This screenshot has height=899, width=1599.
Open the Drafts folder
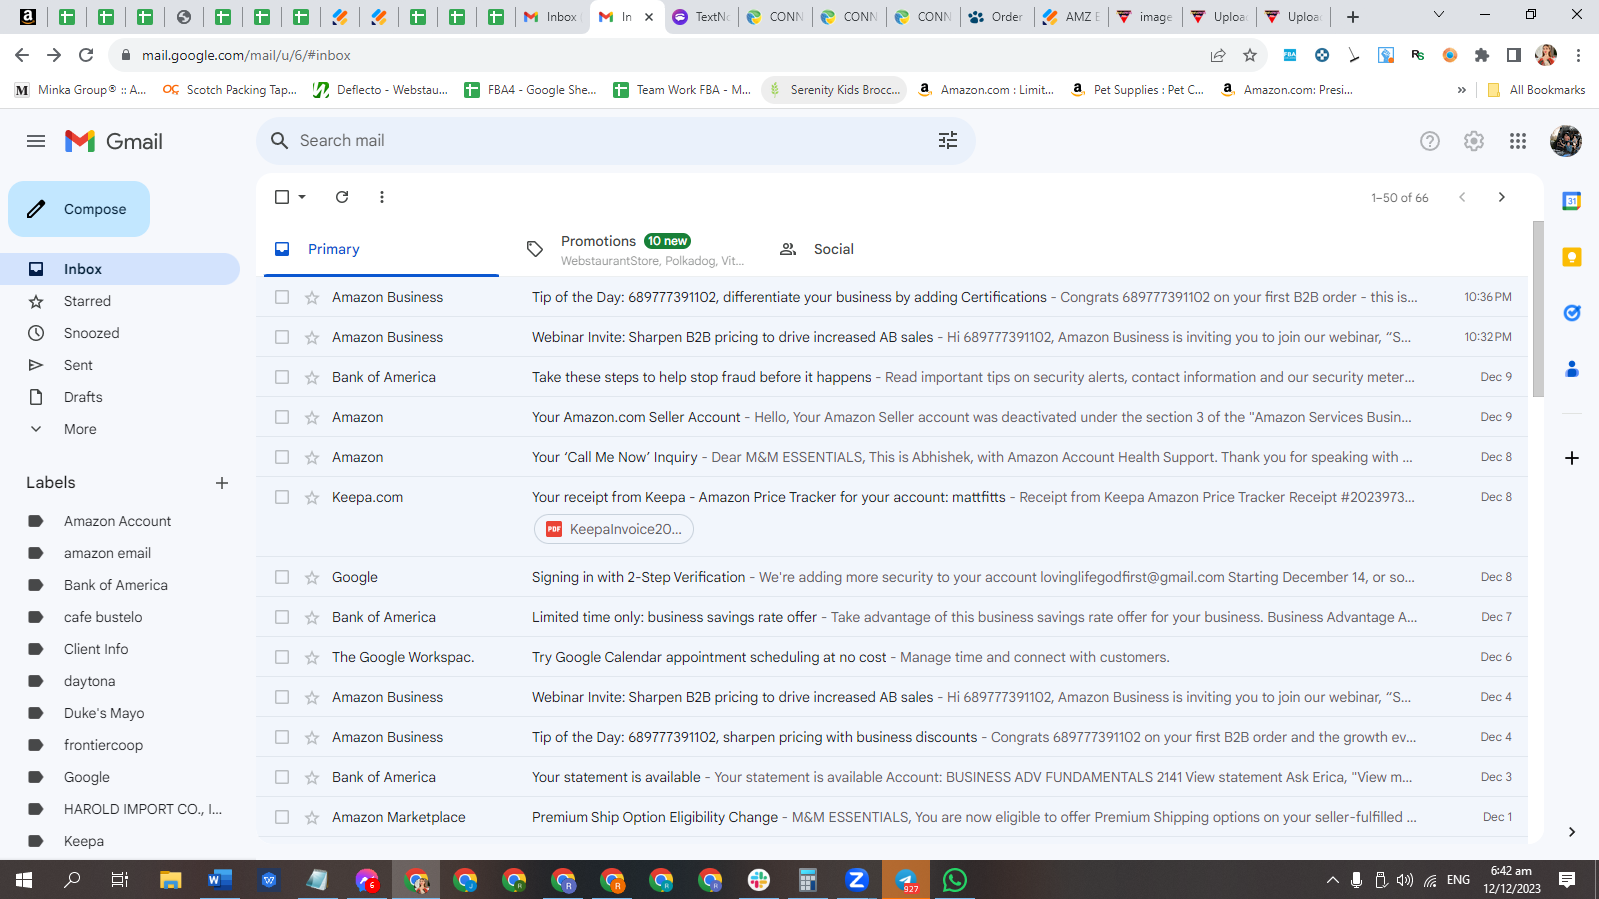pos(83,397)
